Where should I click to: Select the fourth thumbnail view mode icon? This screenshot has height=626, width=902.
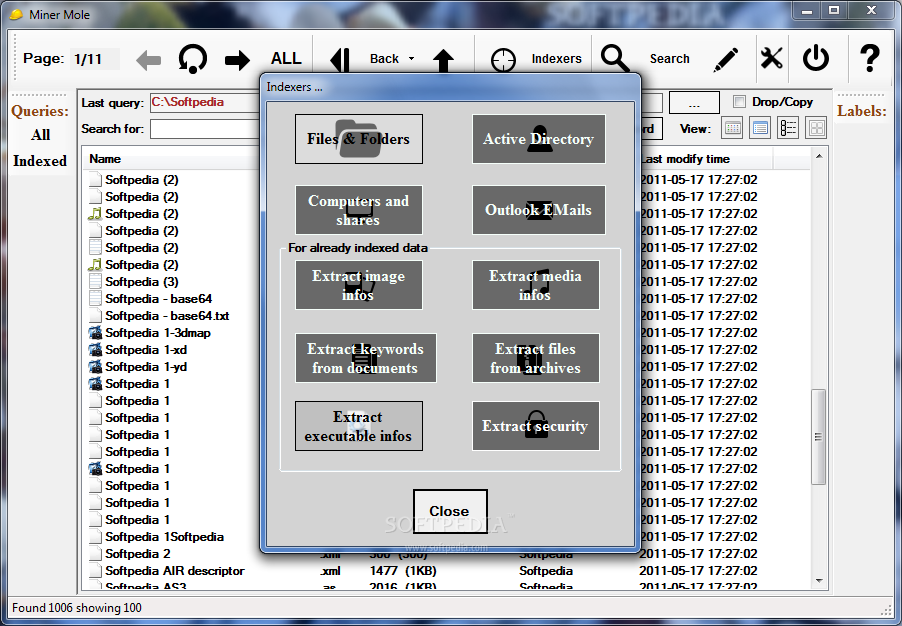pos(816,128)
